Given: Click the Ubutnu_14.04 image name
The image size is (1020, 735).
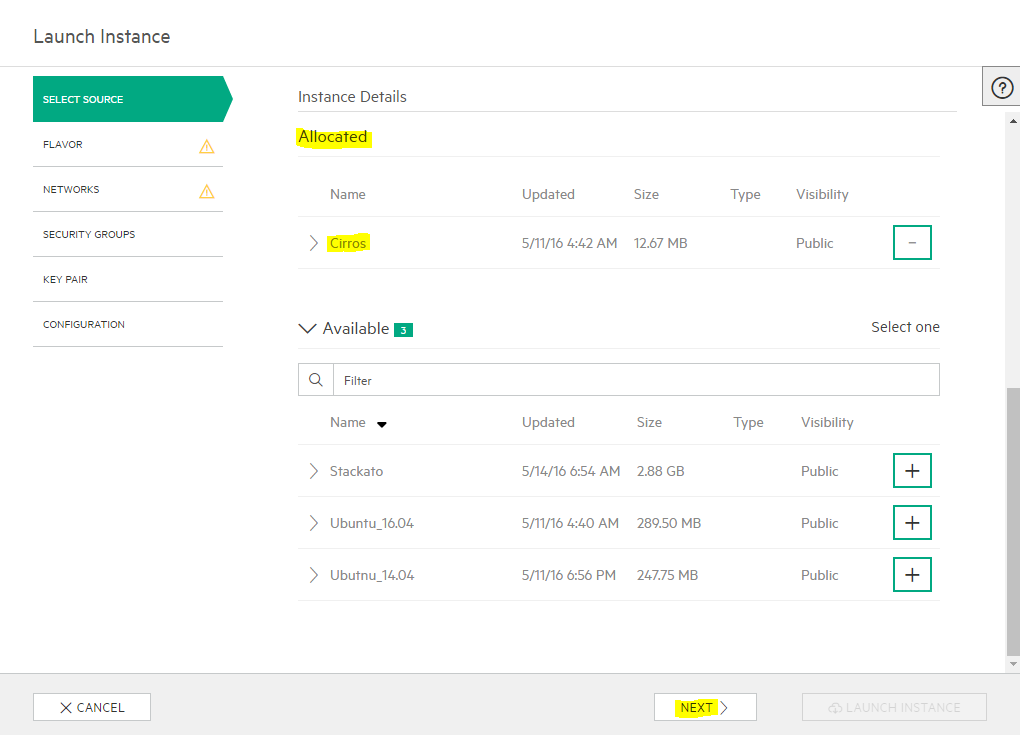Looking at the screenshot, I should (371, 575).
